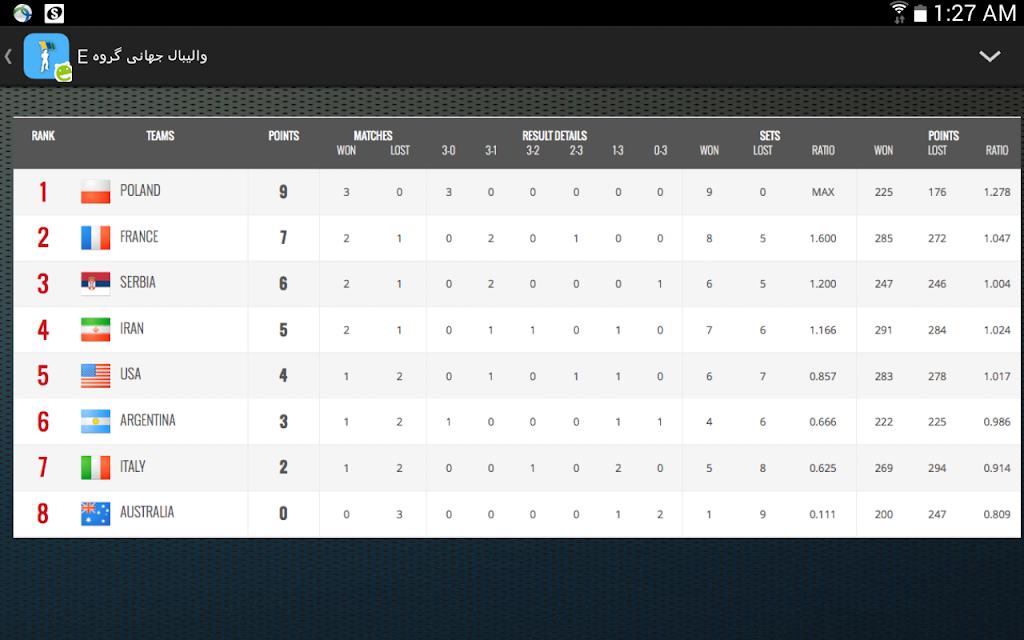Open the S notification icon in status bar
Screen dimensions: 1024x640
54,12
